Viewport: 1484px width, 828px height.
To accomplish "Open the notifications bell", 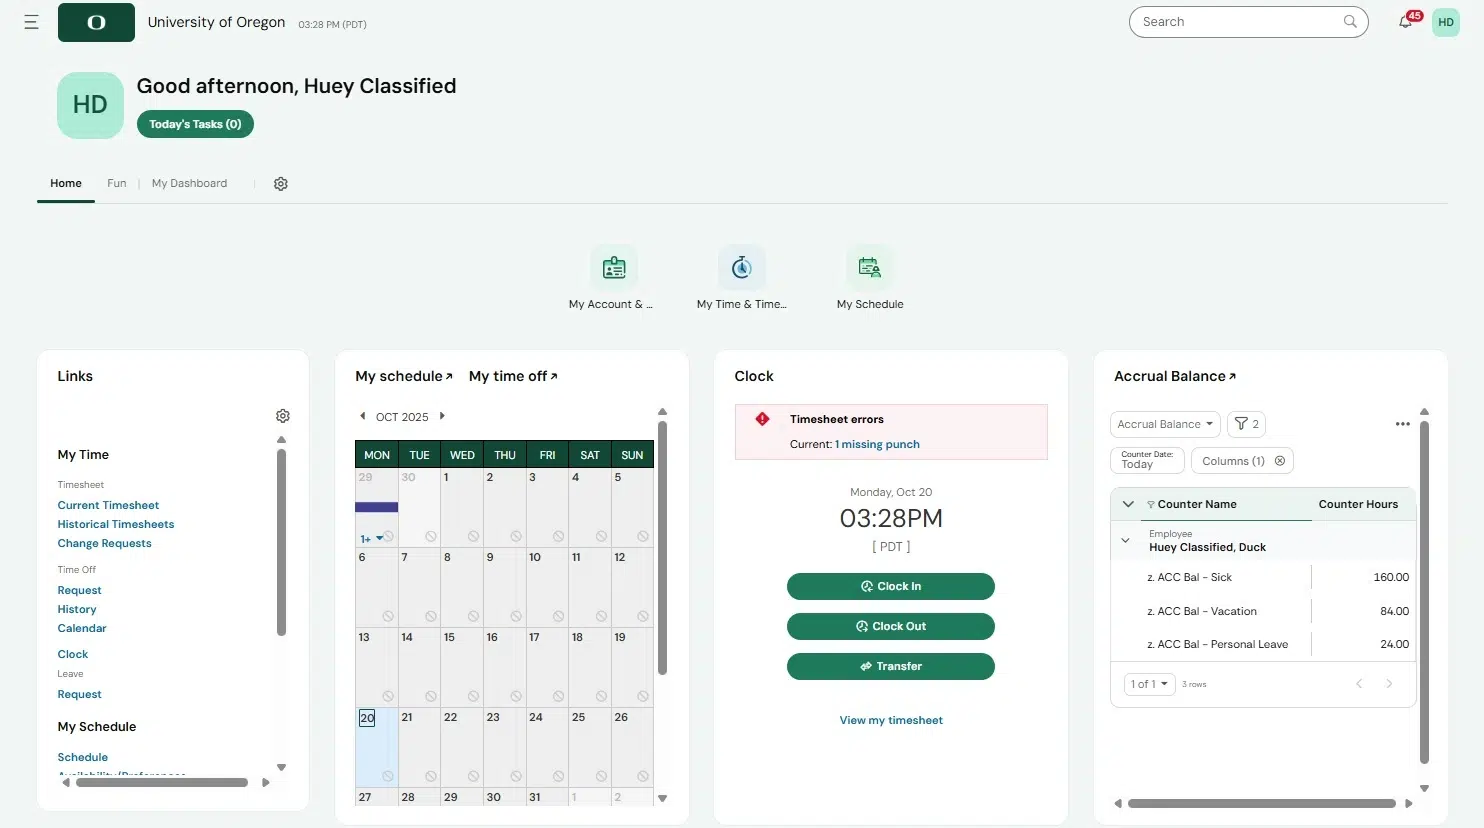I will point(1405,22).
